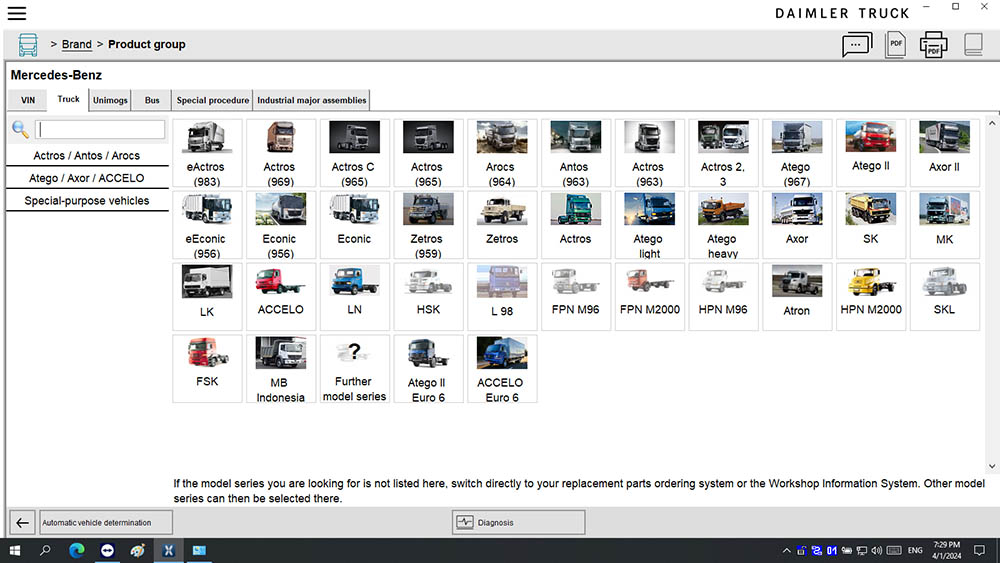Open the book manual icon

pos(973,45)
